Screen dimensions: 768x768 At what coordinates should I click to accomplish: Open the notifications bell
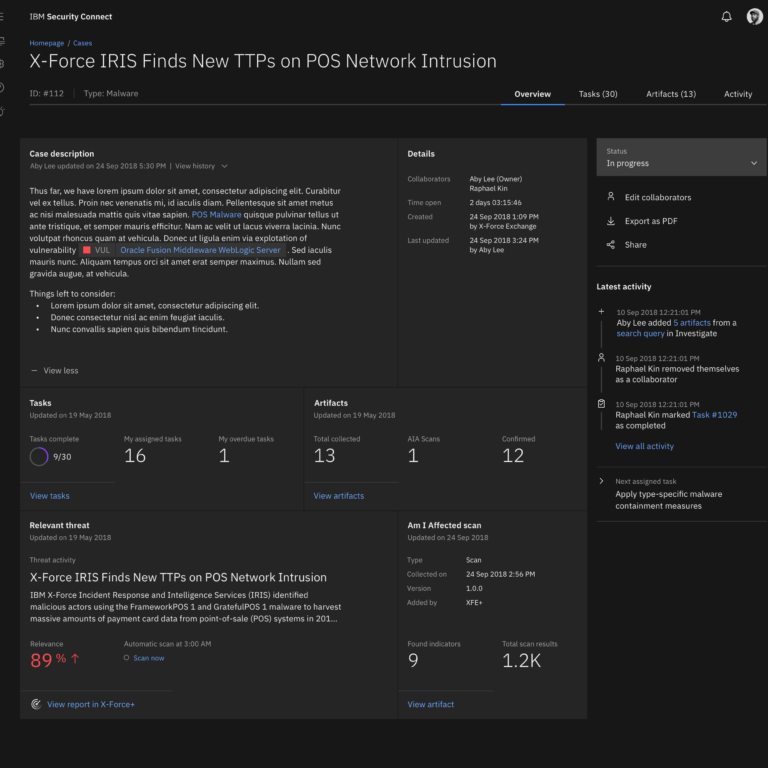[x=726, y=17]
